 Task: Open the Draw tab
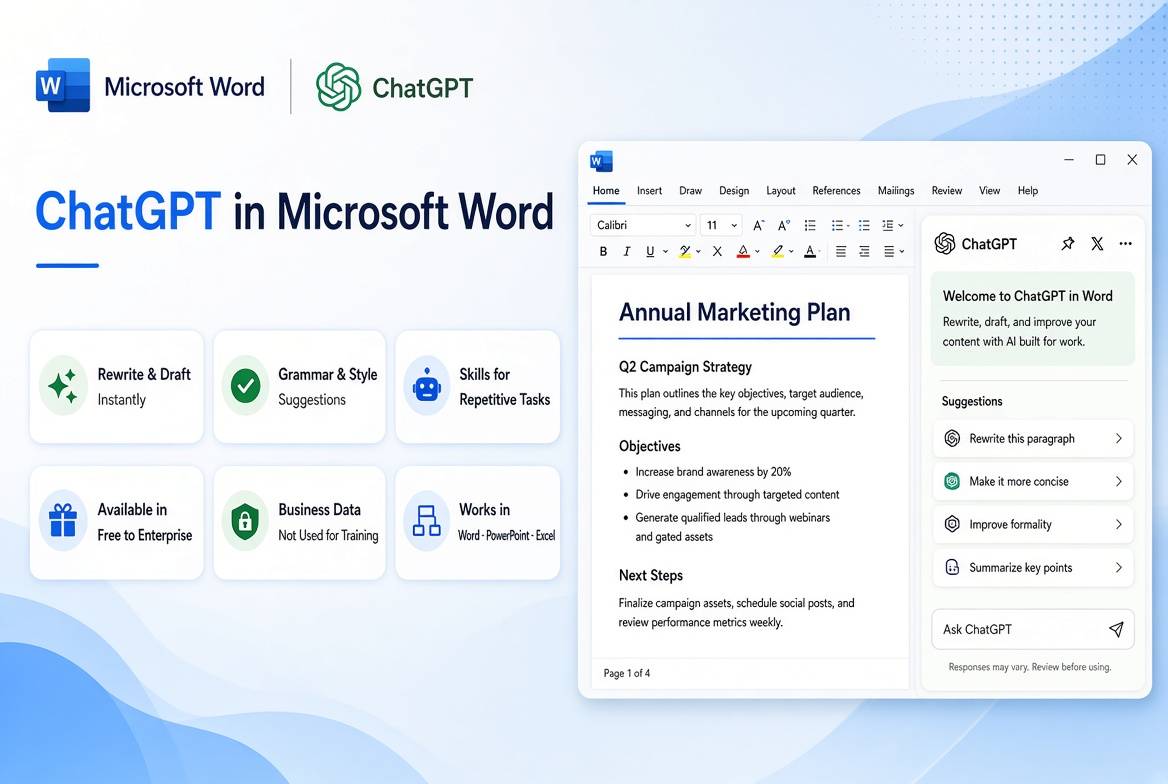pos(691,191)
